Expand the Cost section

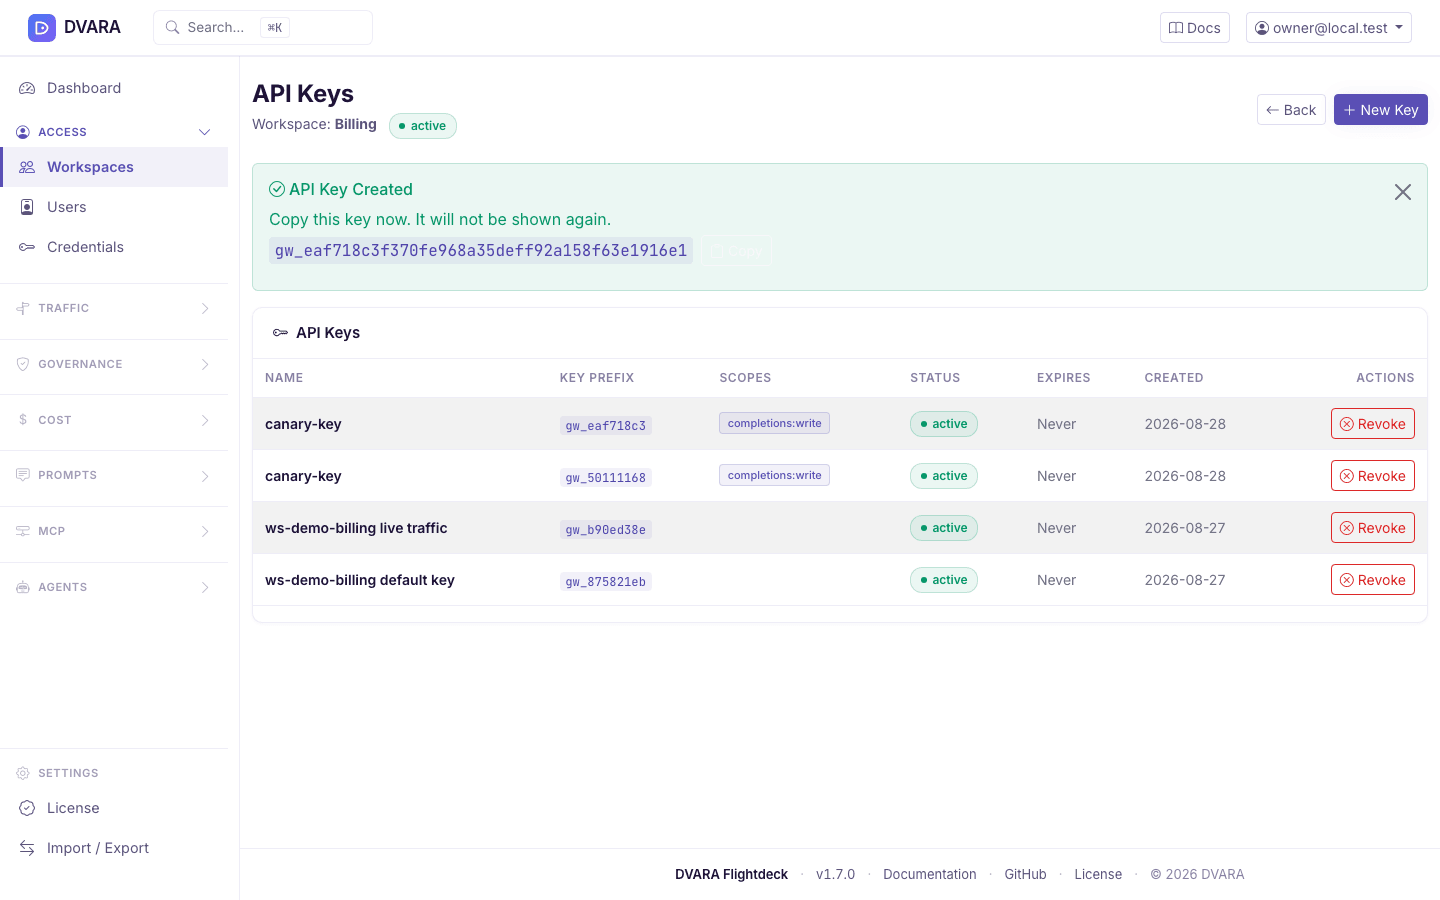114,420
